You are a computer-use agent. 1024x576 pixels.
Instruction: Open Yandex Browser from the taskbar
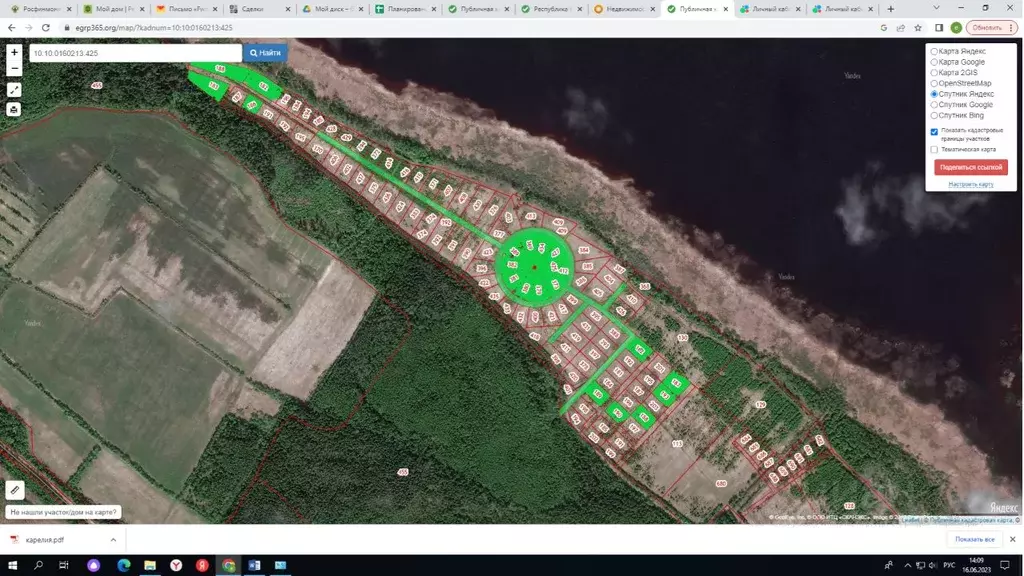click(176, 565)
